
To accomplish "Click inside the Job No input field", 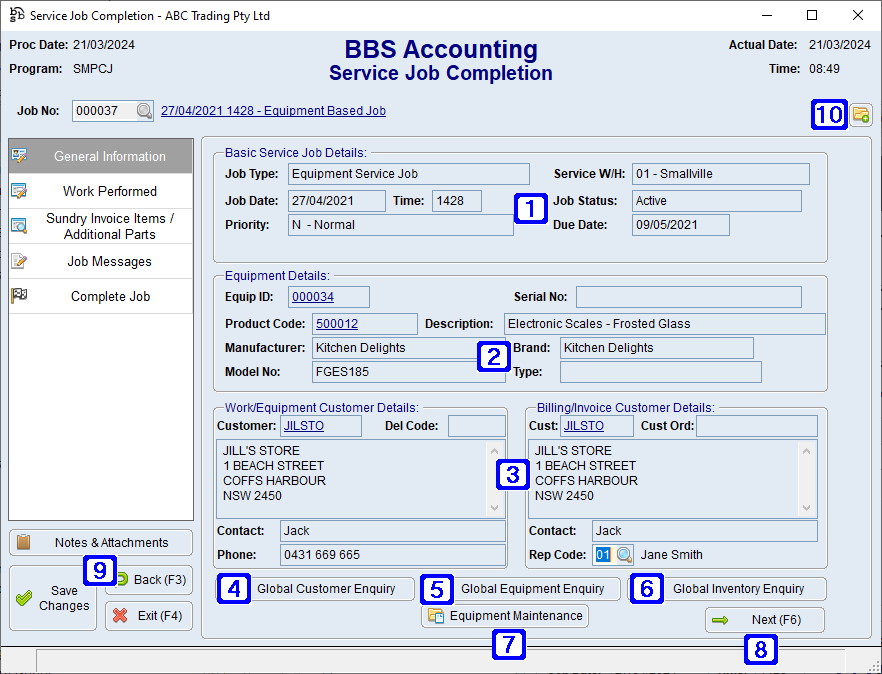I will pos(105,111).
